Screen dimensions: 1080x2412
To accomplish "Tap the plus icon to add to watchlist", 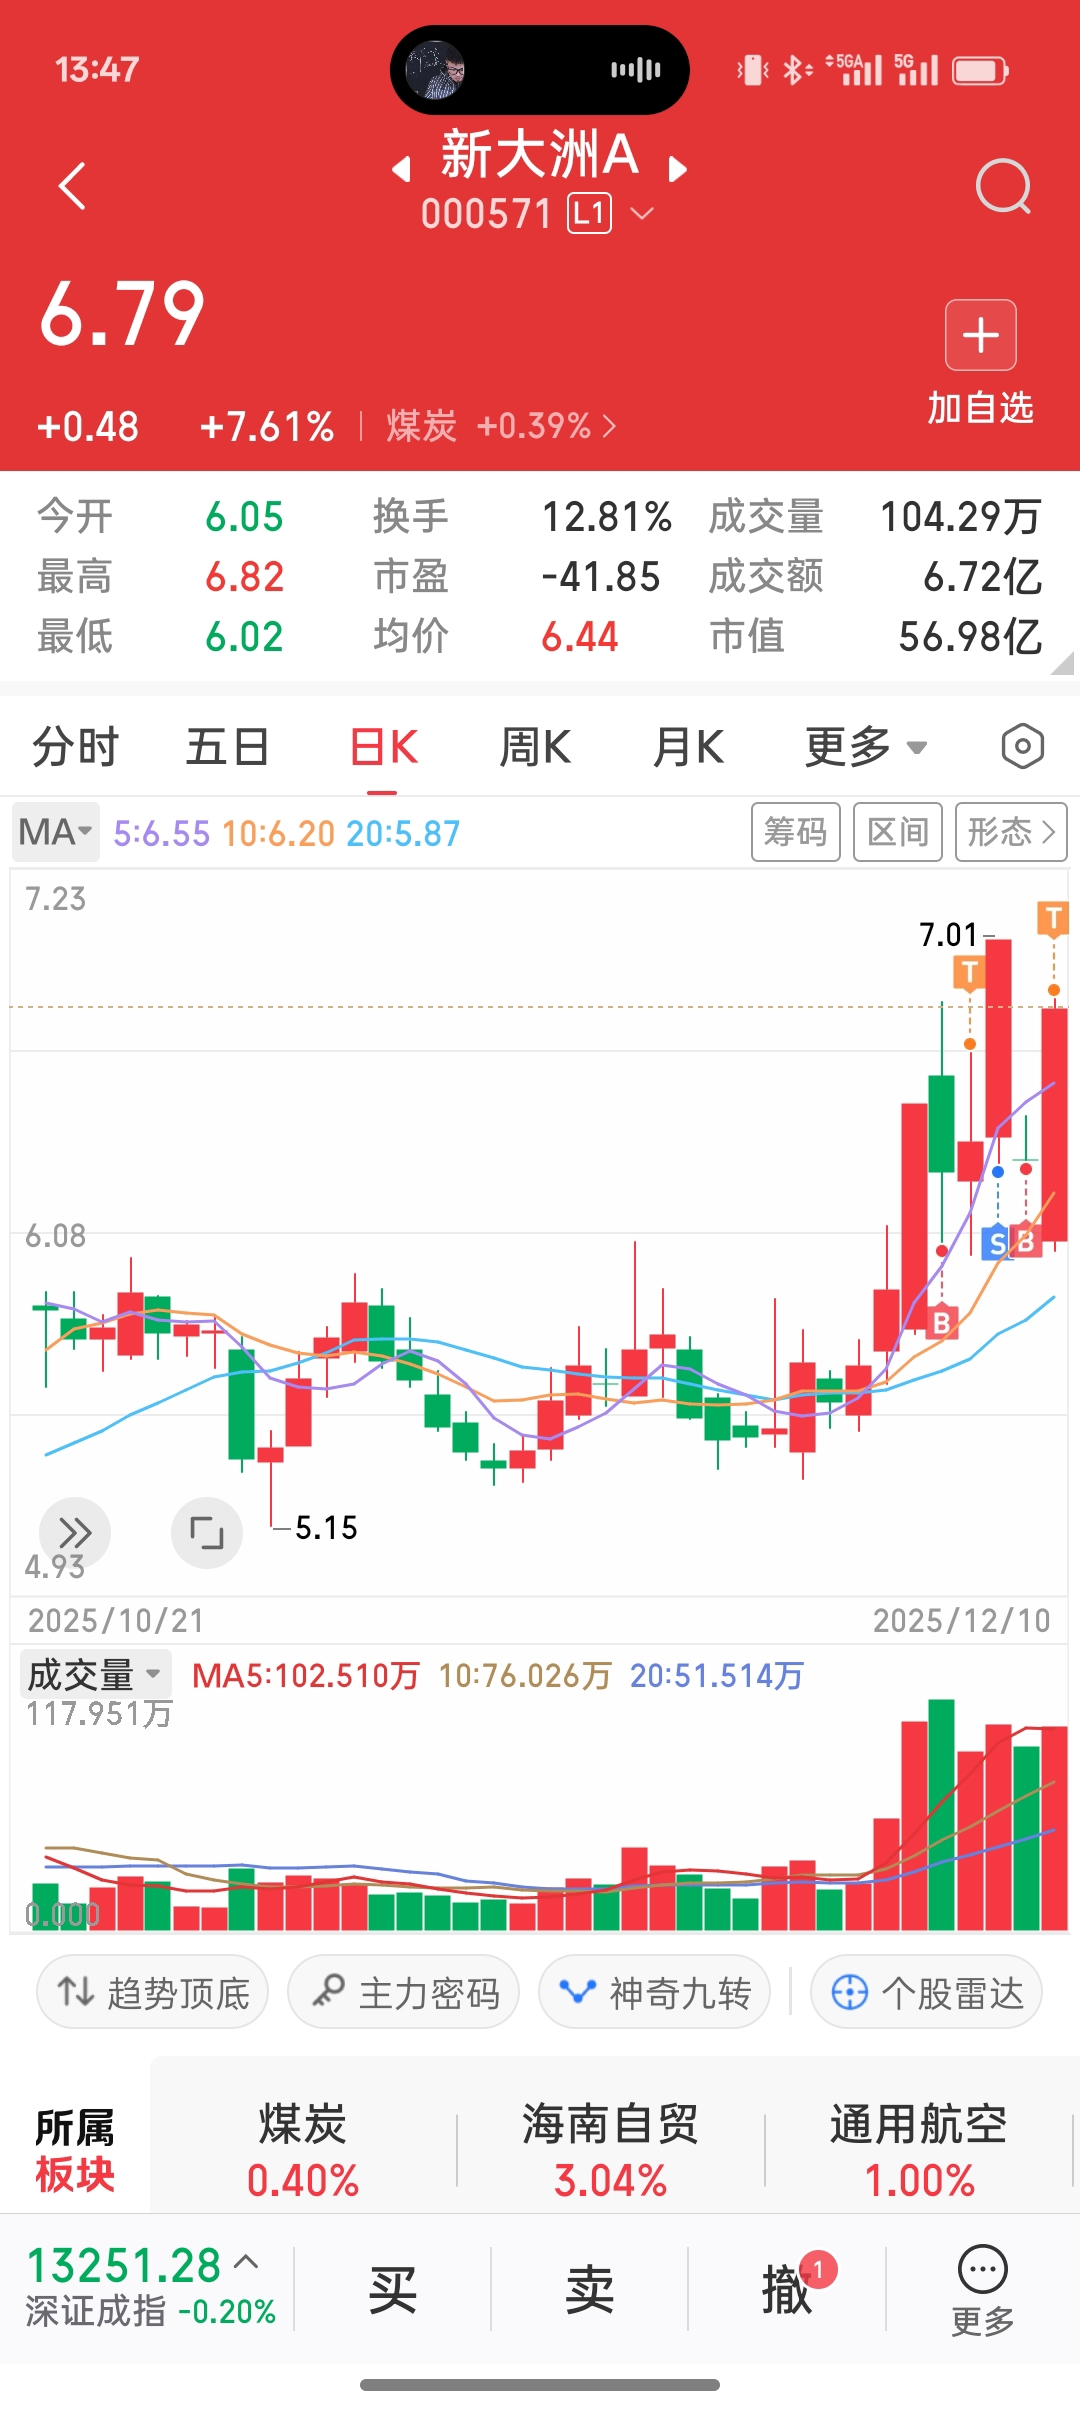I will (981, 335).
